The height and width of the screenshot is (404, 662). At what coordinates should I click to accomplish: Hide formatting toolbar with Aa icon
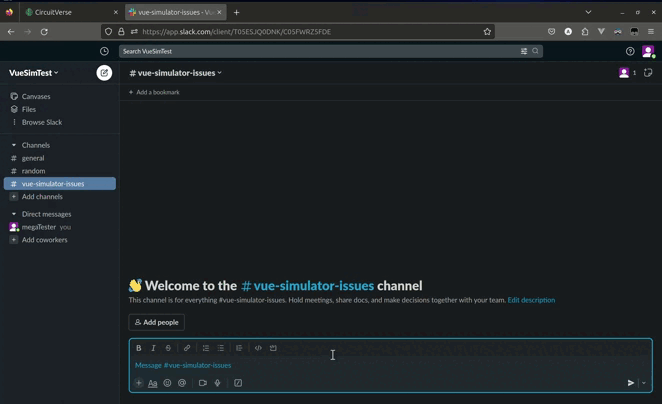[153, 383]
